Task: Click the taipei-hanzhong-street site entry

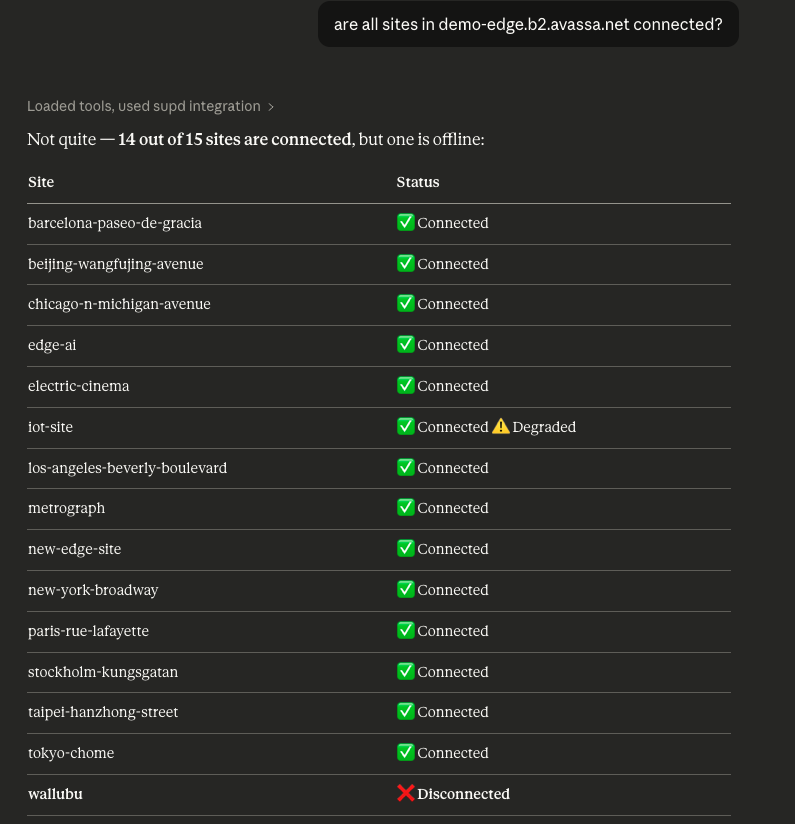Action: click(x=103, y=711)
